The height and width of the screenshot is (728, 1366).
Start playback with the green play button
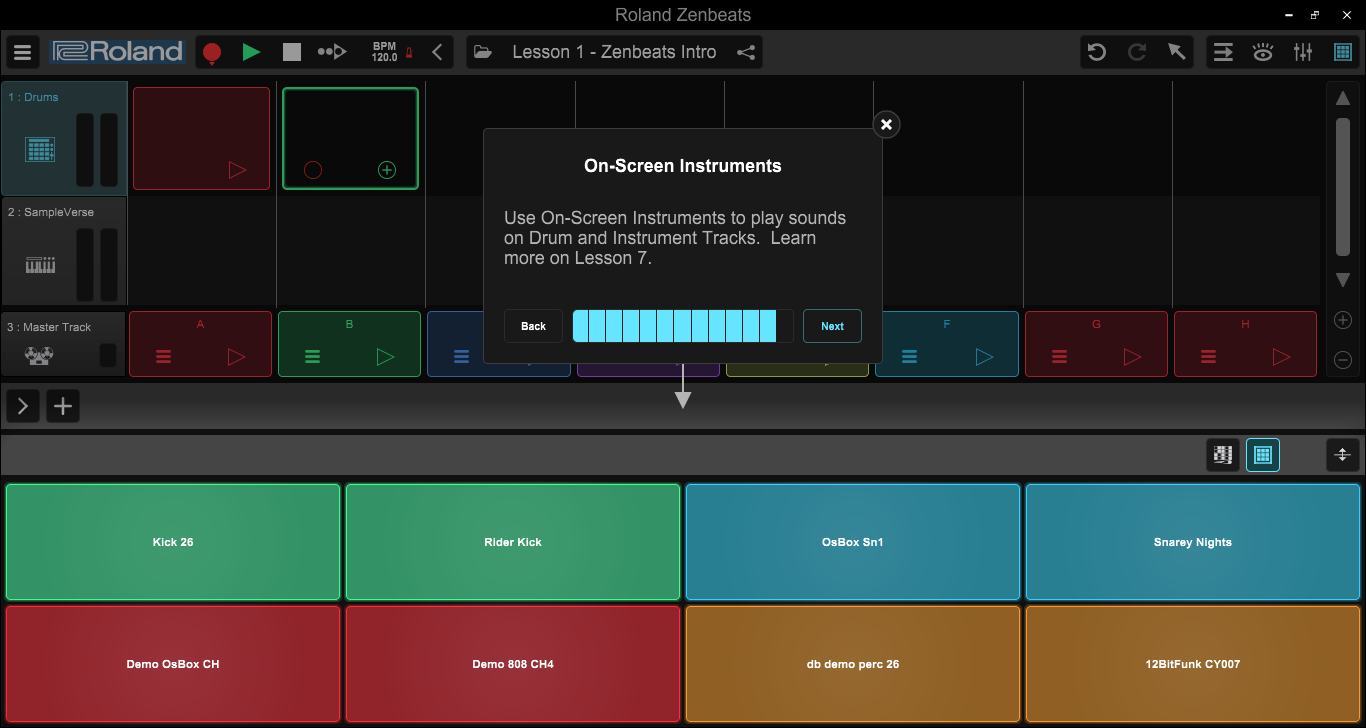(252, 52)
